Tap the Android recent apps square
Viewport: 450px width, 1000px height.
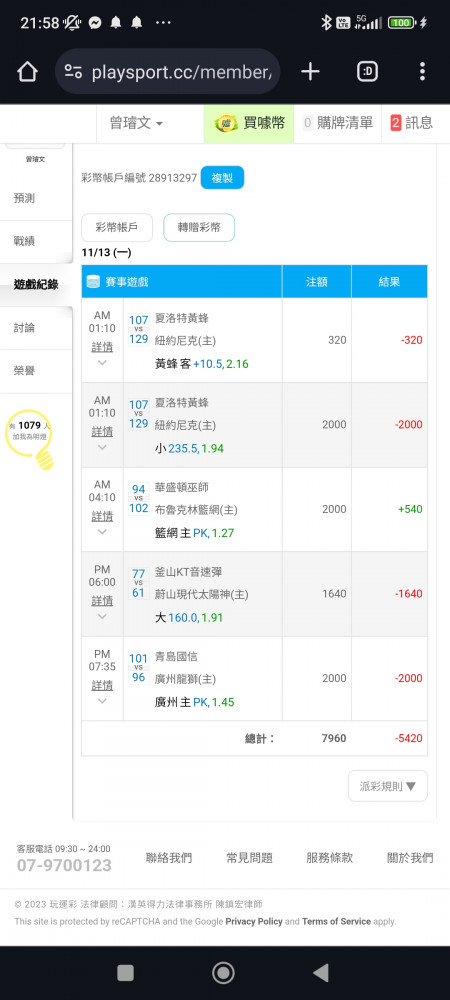pyautogui.click(x=126, y=973)
